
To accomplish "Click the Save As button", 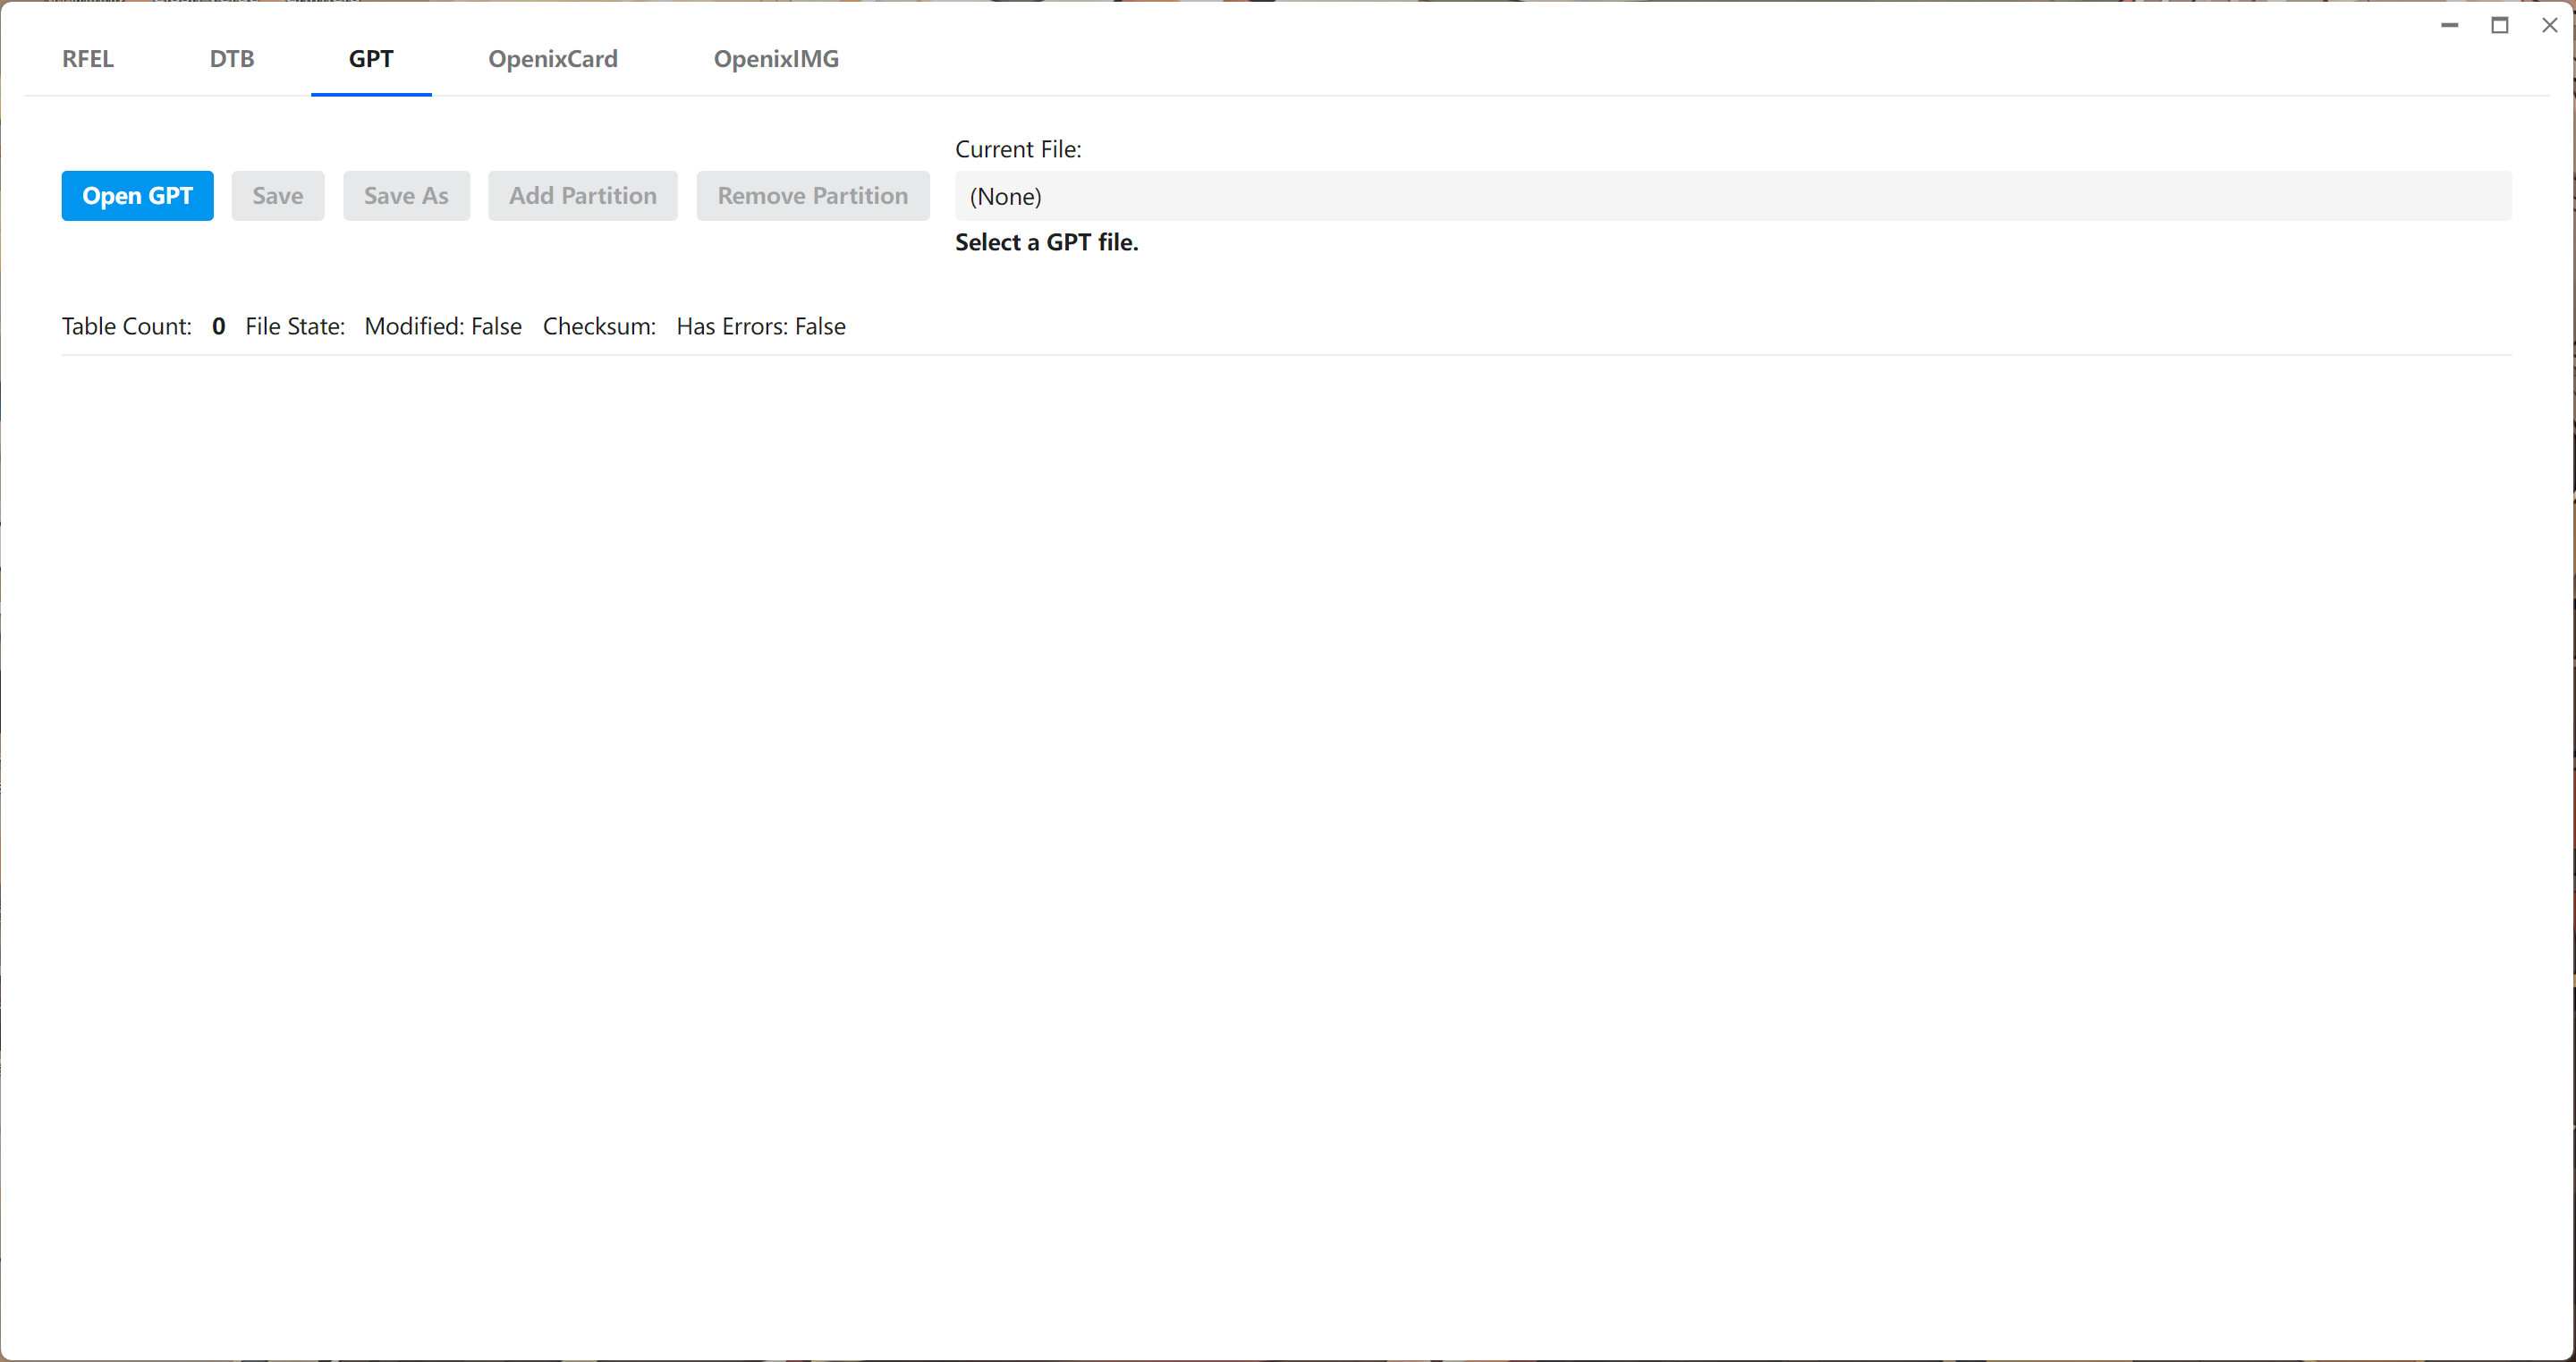I will (406, 196).
